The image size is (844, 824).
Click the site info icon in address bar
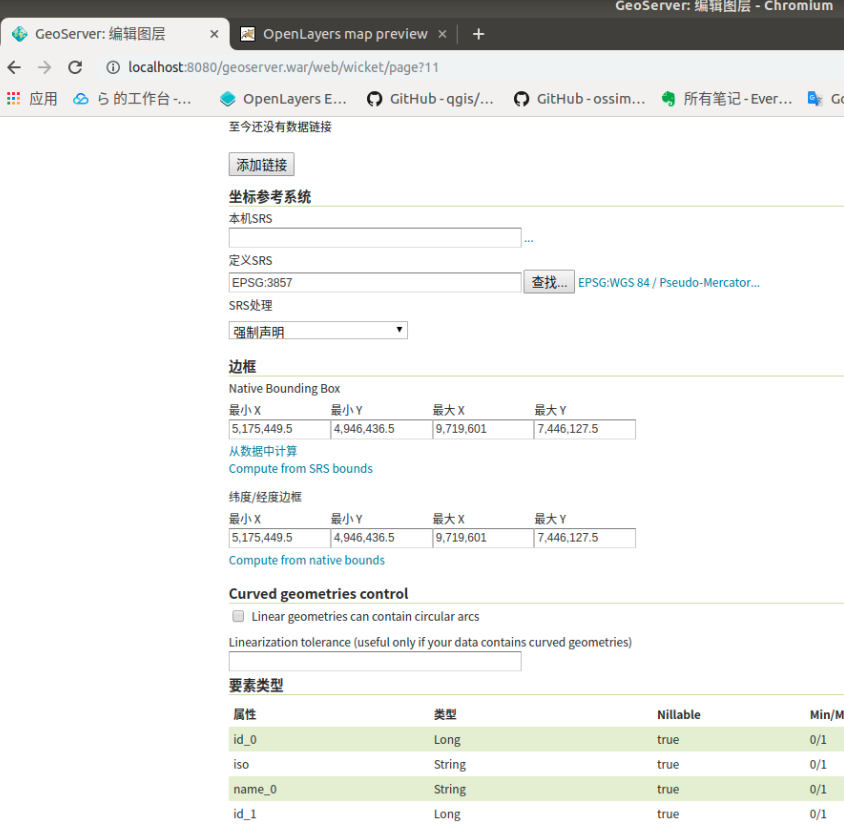[x=113, y=68]
